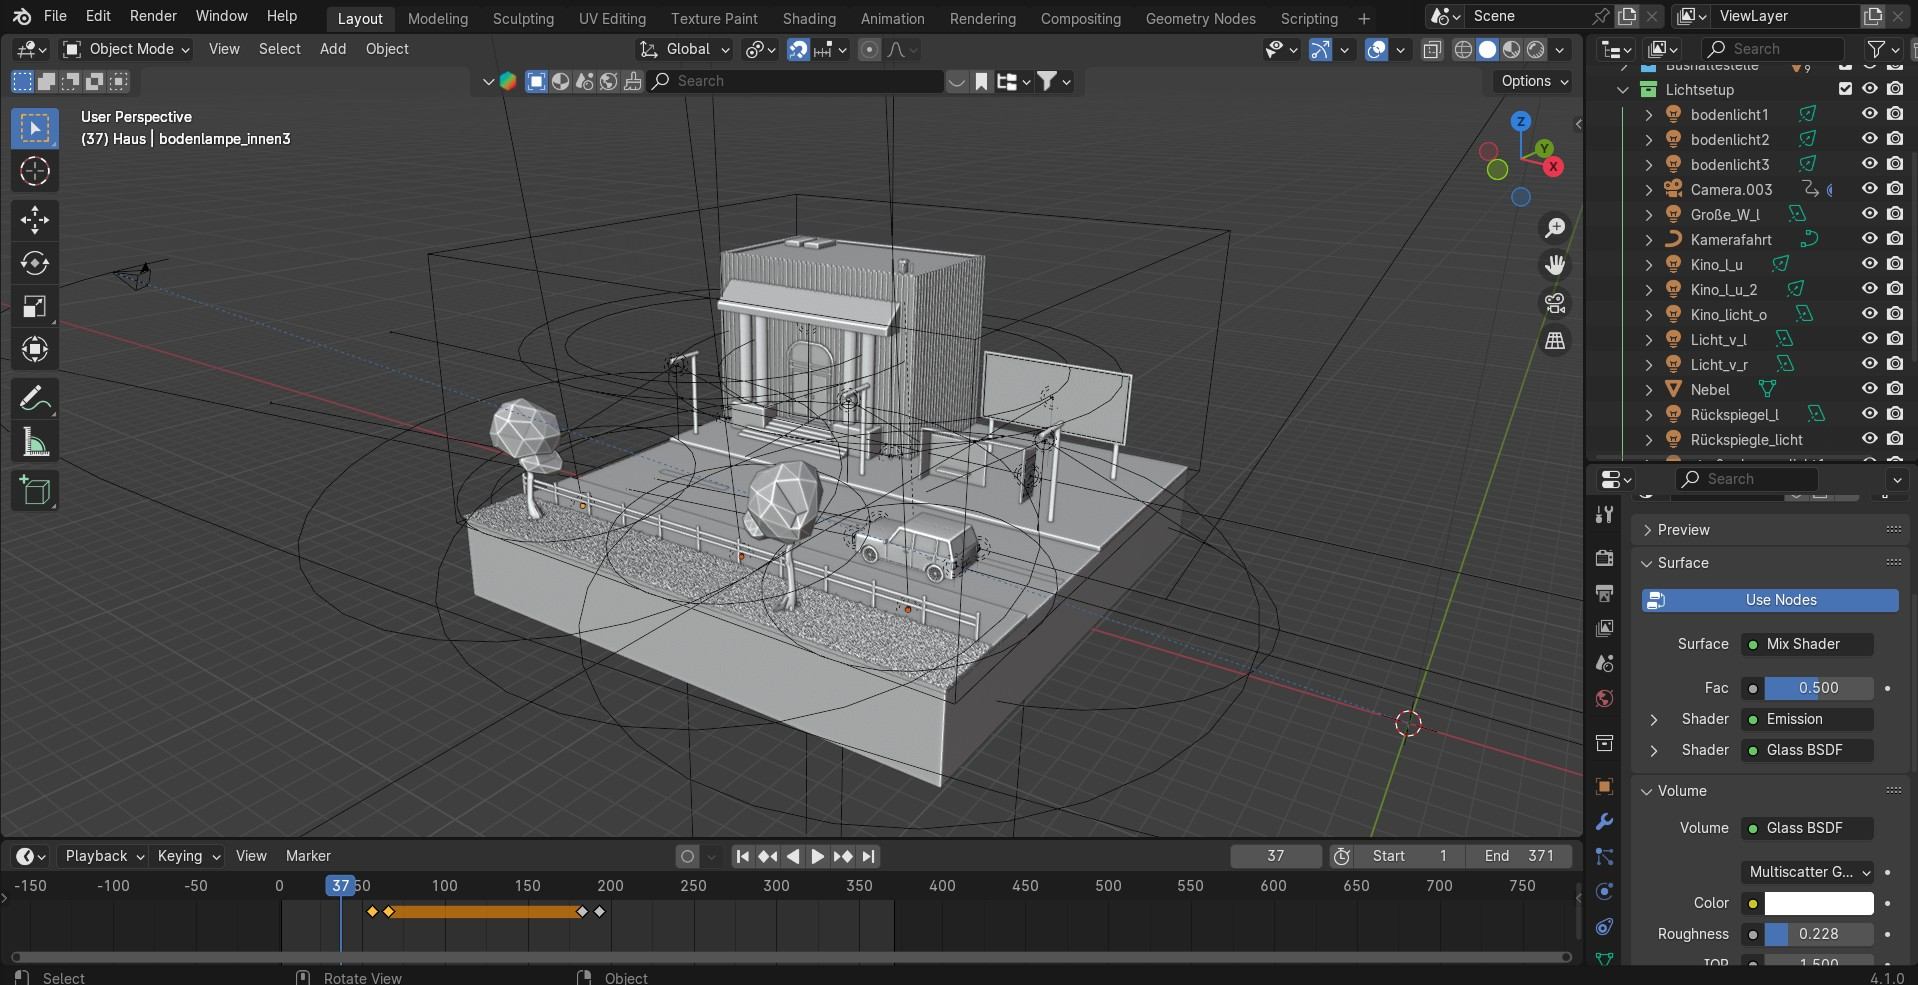This screenshot has height=985, width=1918.
Task: Switch to the Shading workspace tab
Action: coord(809,18)
